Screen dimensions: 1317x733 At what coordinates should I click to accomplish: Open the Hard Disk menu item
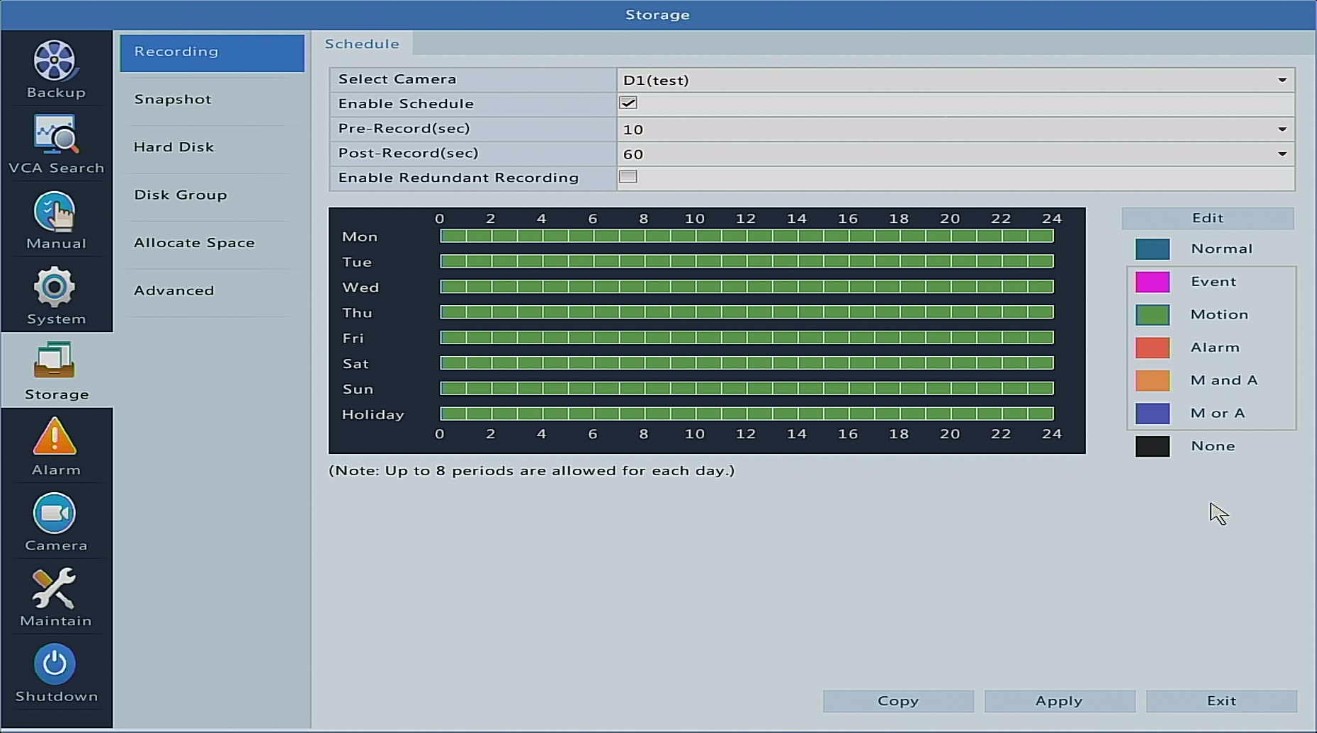coord(174,147)
